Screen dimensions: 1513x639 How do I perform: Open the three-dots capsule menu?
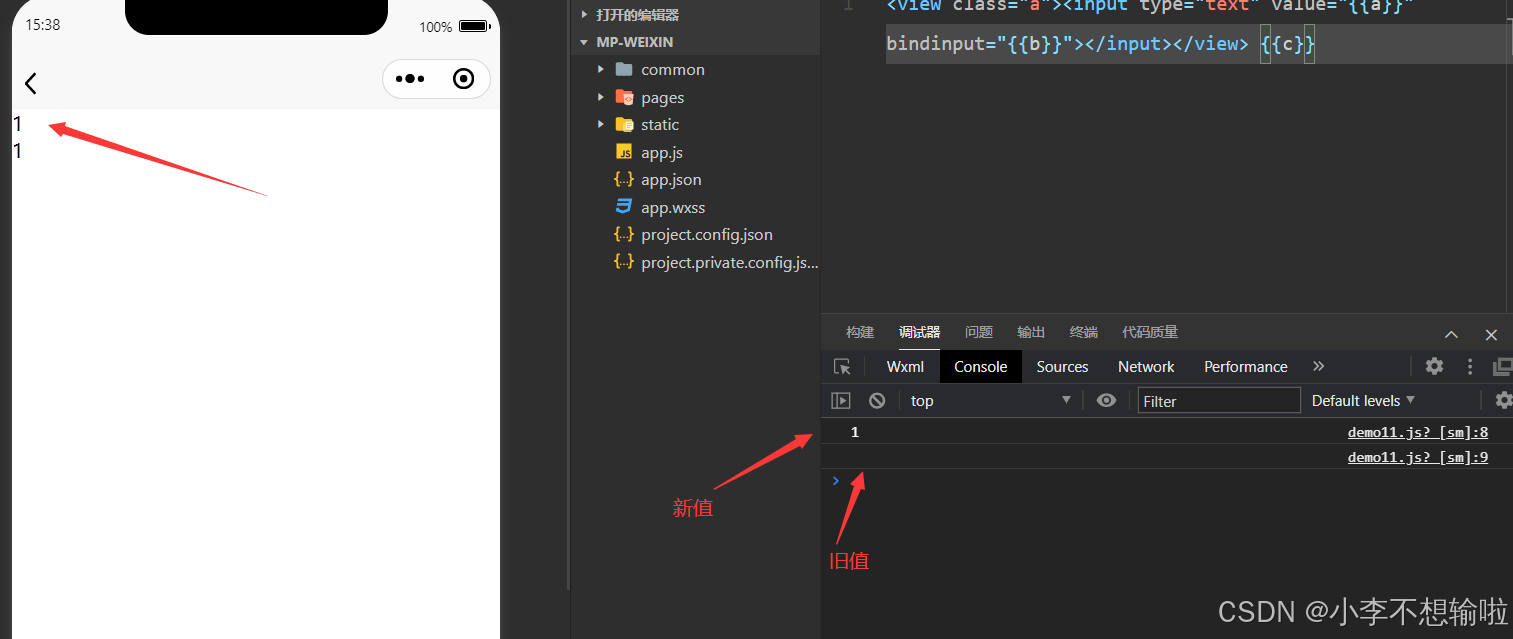point(410,79)
